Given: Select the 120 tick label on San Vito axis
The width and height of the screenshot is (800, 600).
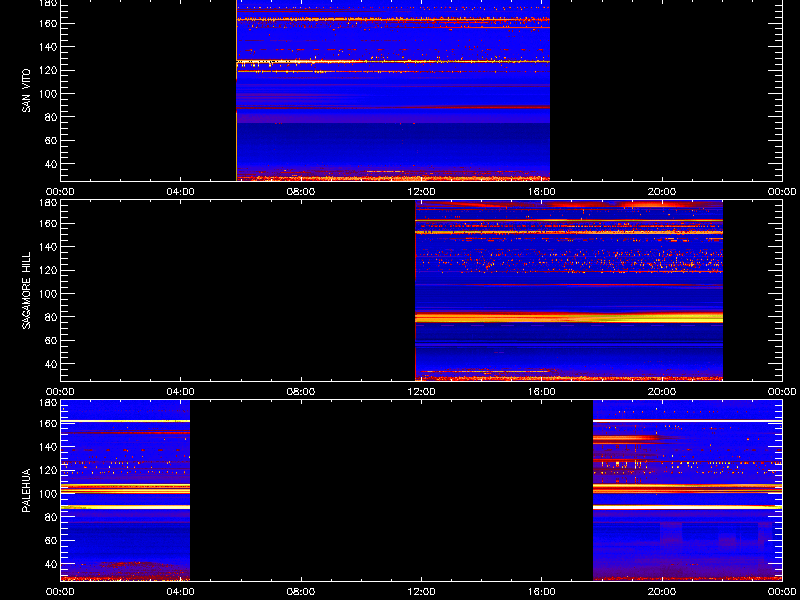Looking at the screenshot, I should pyautogui.click(x=49, y=70).
